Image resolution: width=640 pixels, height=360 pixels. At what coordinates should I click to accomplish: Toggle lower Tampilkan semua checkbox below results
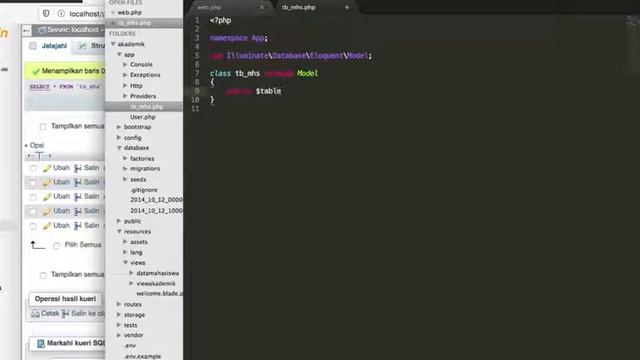point(43,275)
